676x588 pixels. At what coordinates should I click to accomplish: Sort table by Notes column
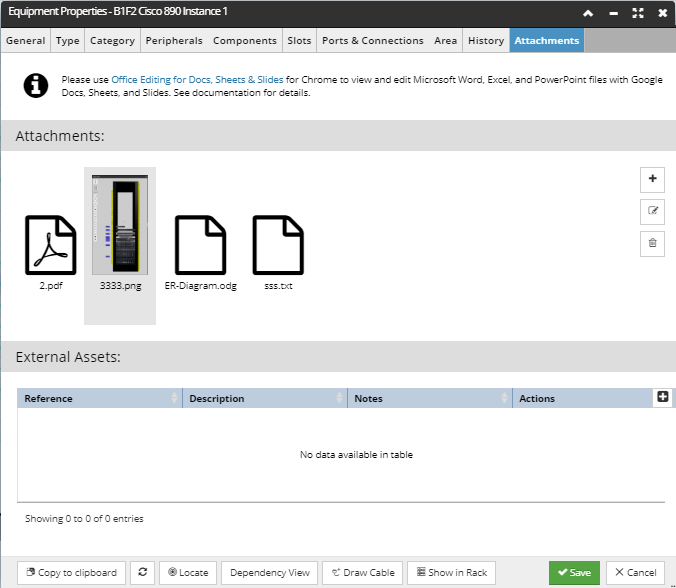point(430,398)
